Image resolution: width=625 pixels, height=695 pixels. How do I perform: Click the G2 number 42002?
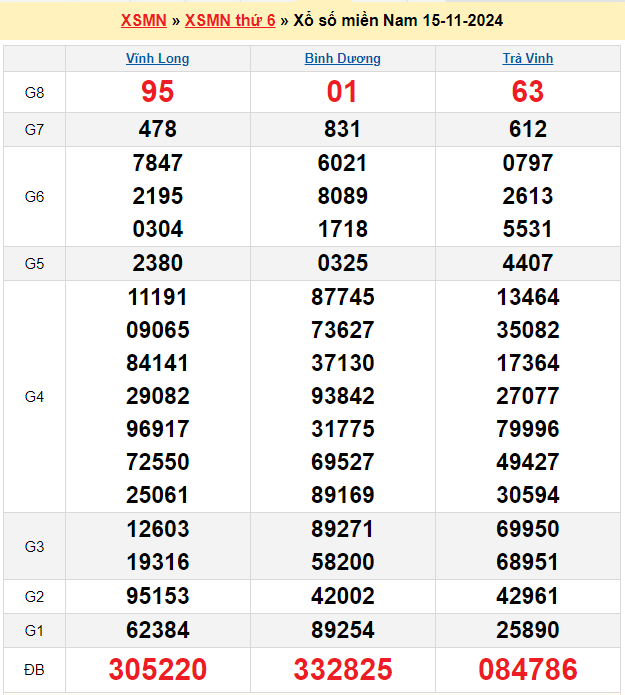tap(342, 596)
